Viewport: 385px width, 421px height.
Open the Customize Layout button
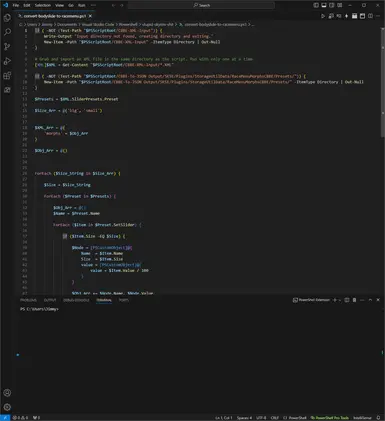(340, 5)
